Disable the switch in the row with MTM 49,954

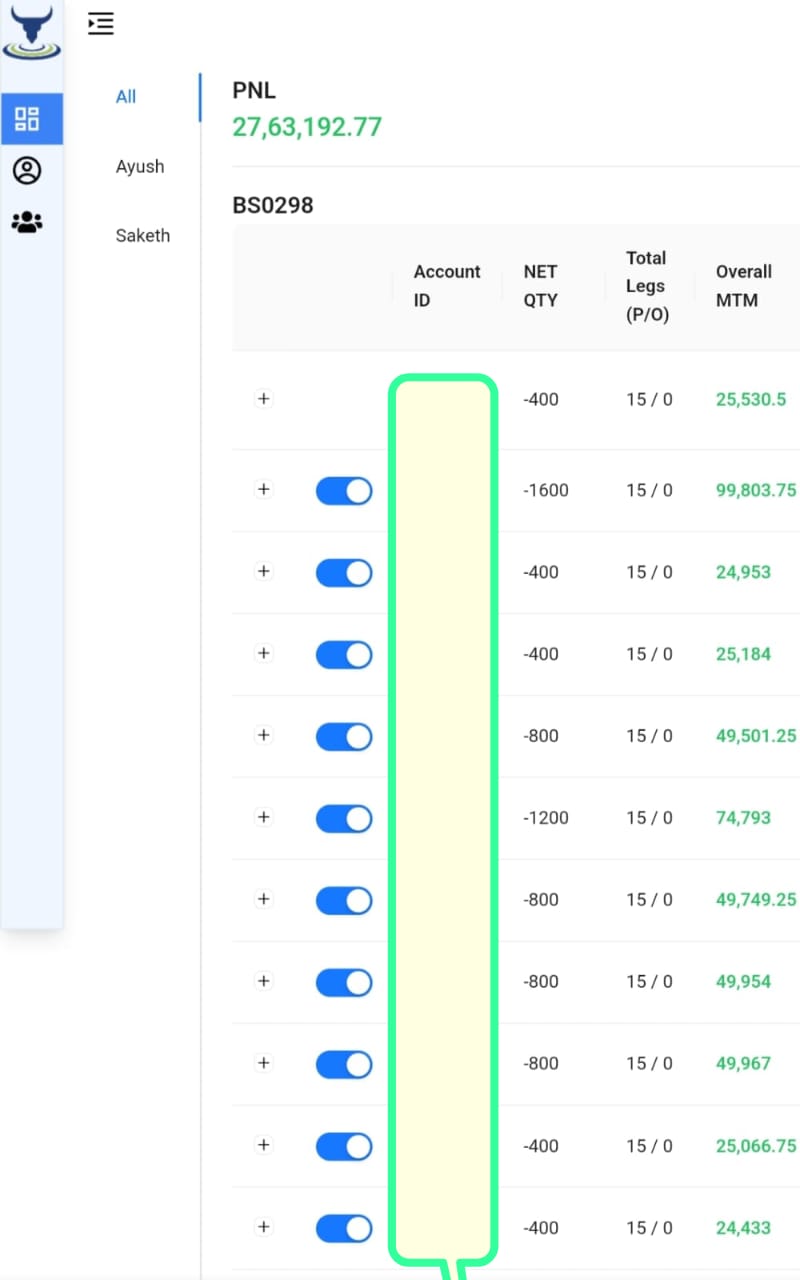[344, 982]
